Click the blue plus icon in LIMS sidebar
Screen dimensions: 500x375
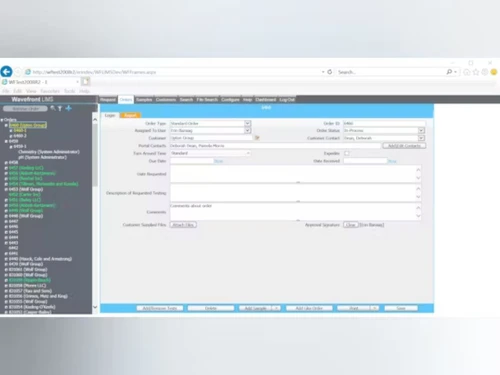68,108
